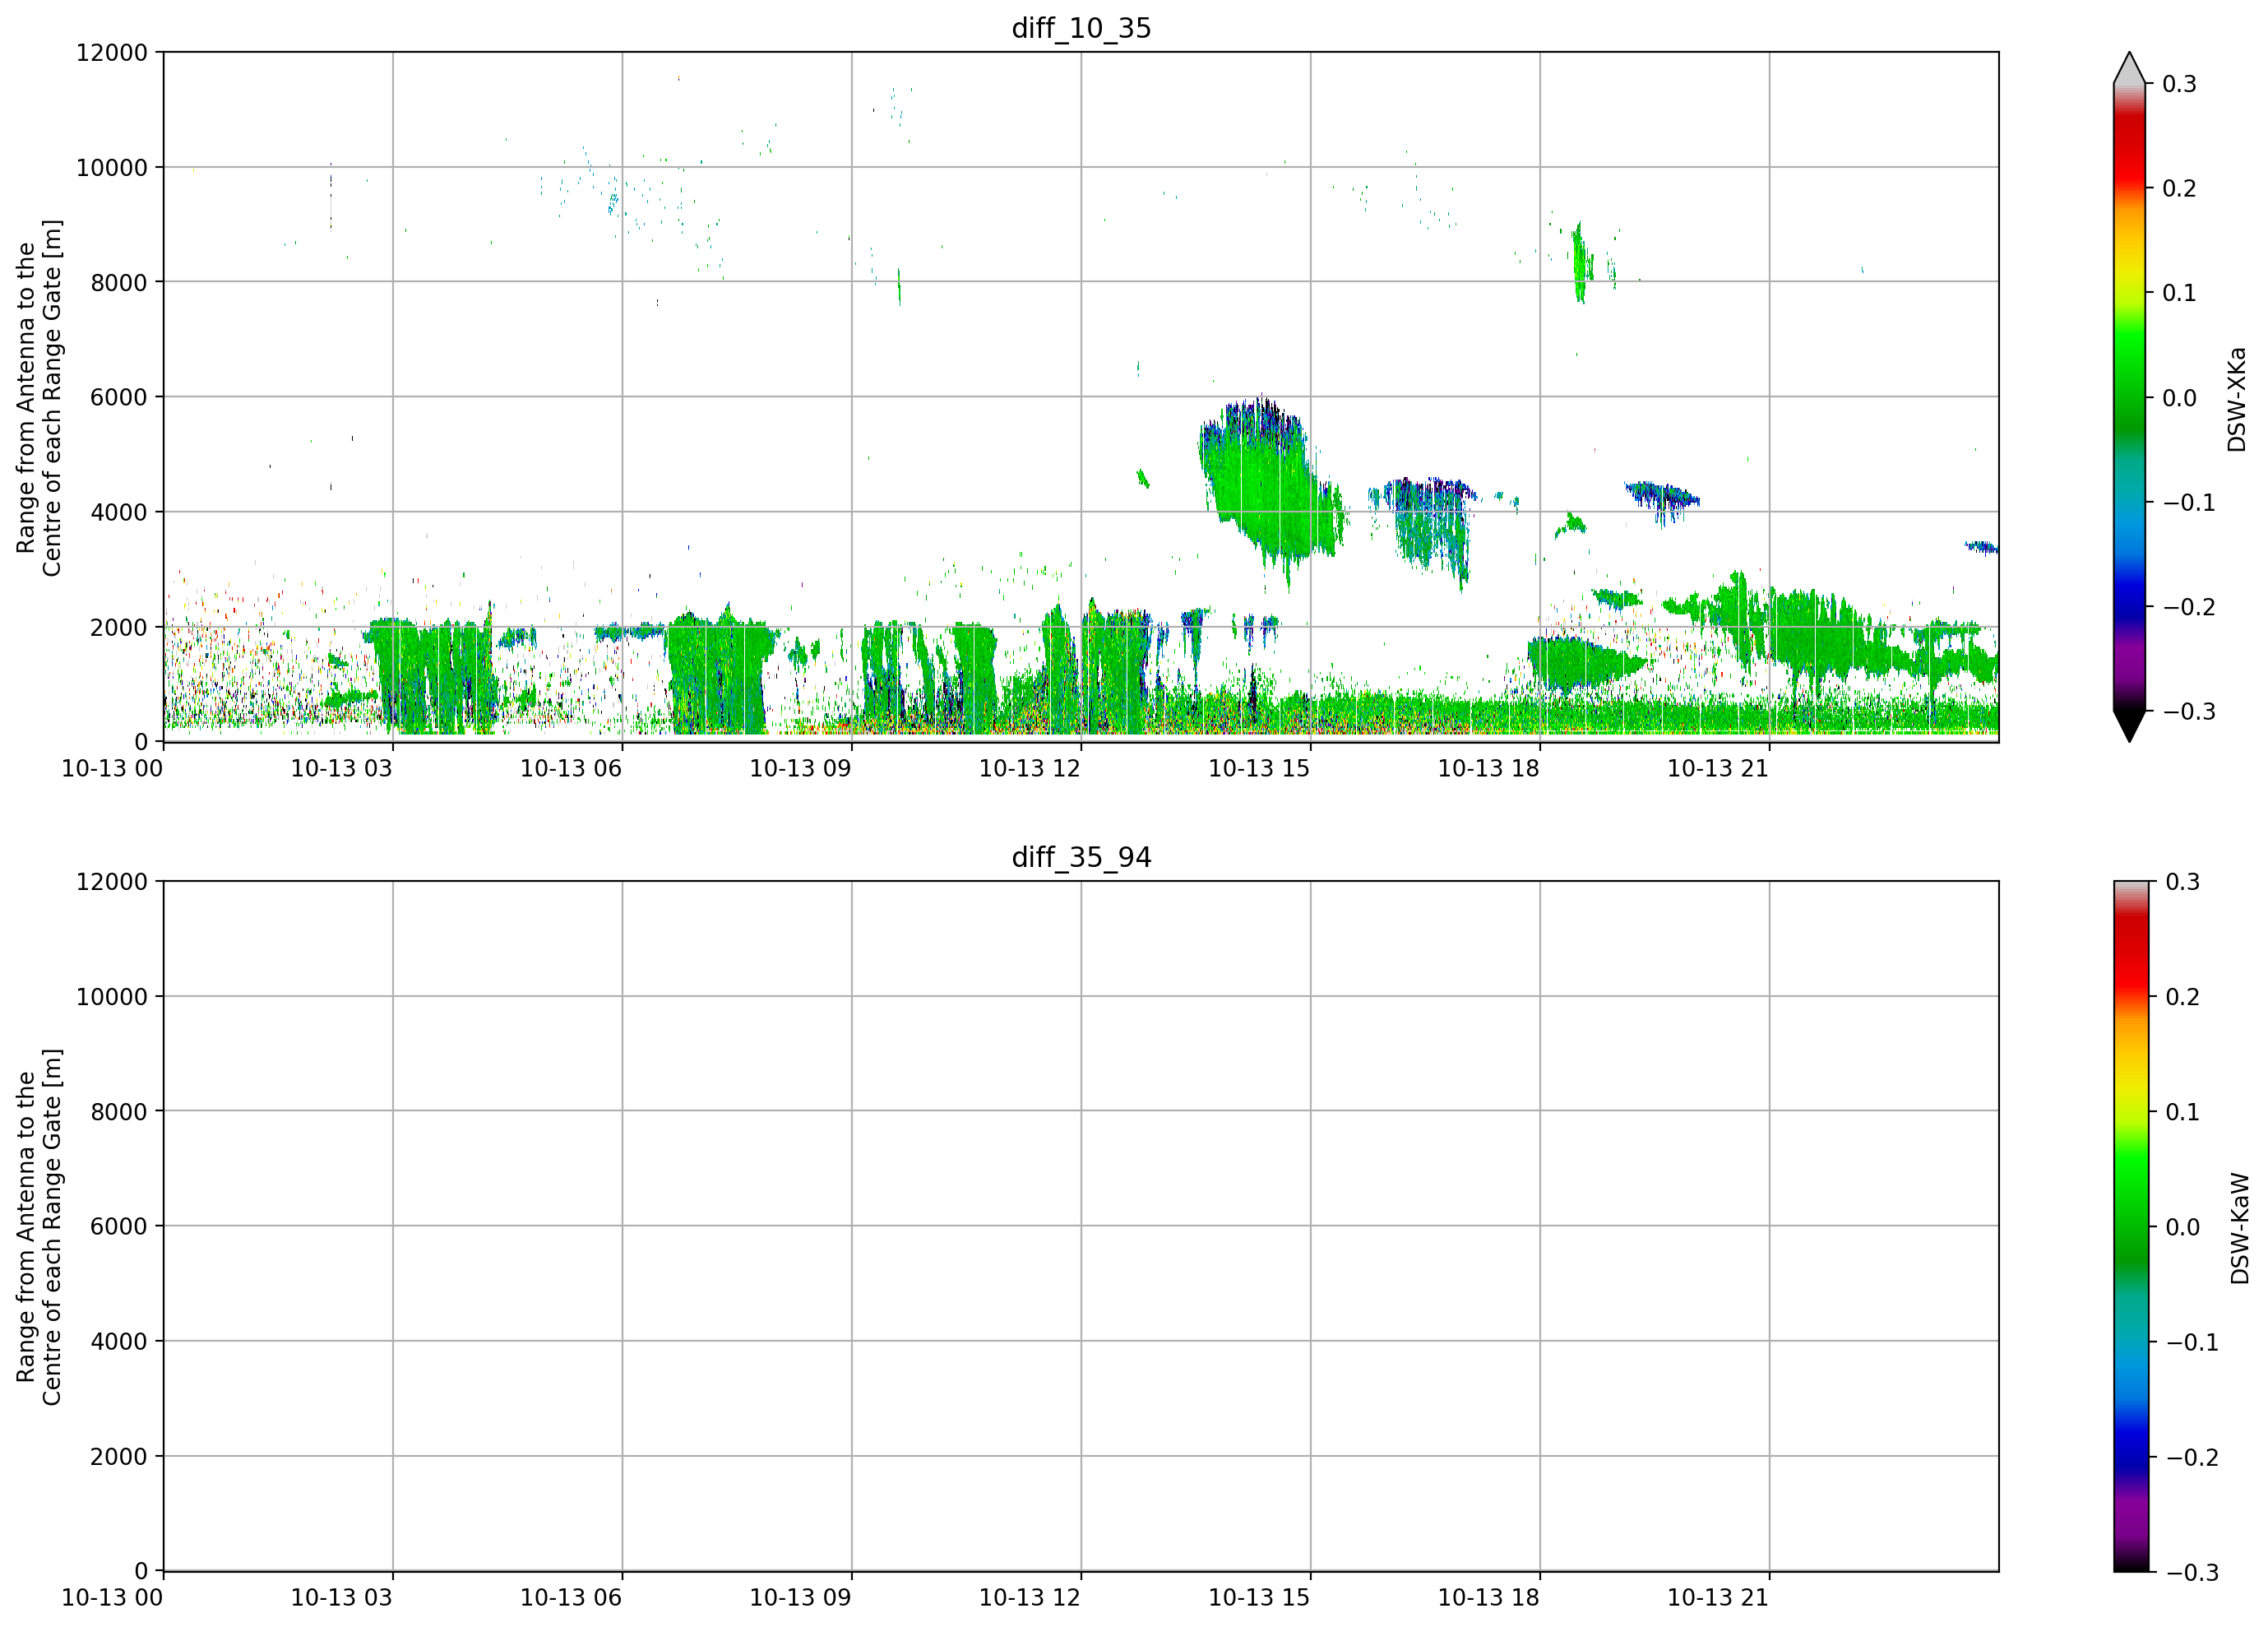Screen dimensions: 2268x1627
Task: Select the DSW-KaW colorbar label
Action: click(x=2240, y=1228)
